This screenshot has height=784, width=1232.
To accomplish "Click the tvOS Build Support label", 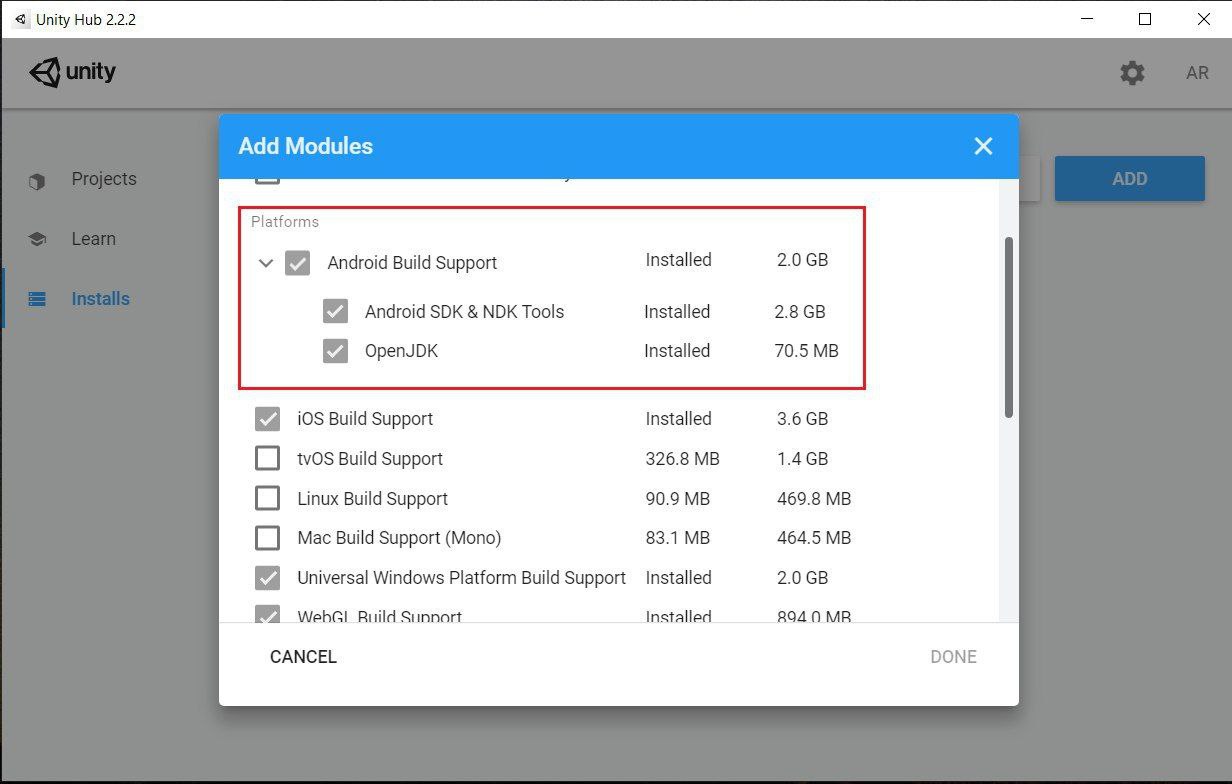I will (370, 459).
